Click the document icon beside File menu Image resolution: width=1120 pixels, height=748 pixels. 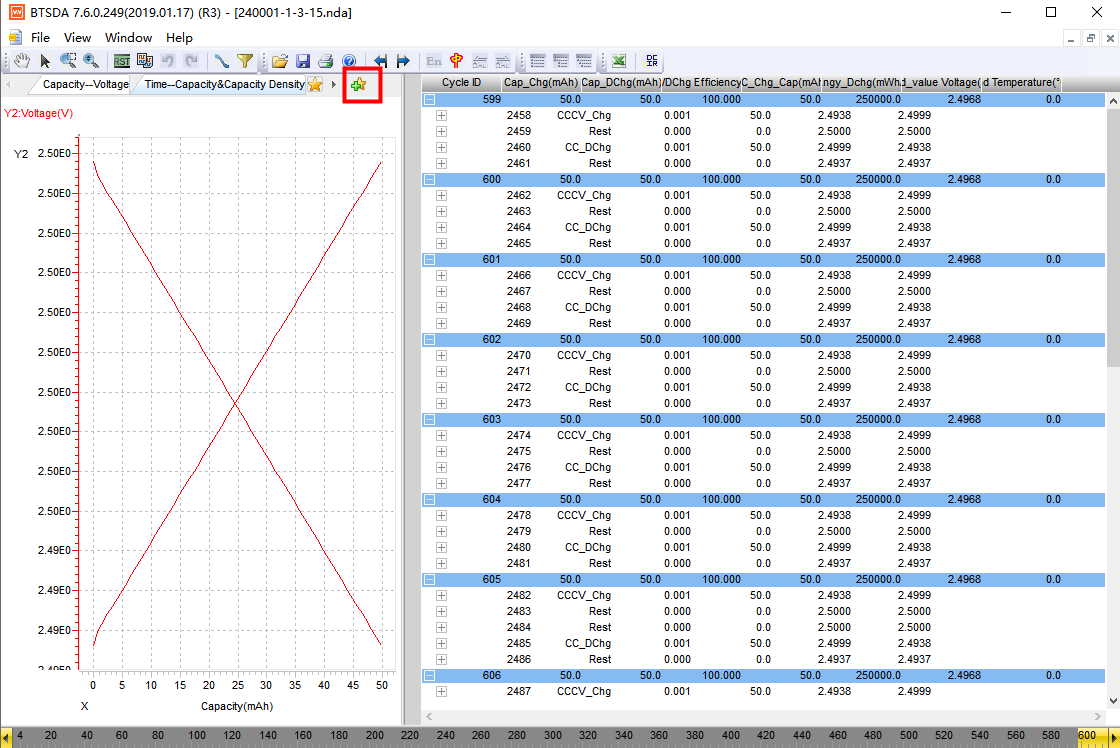click(15, 37)
